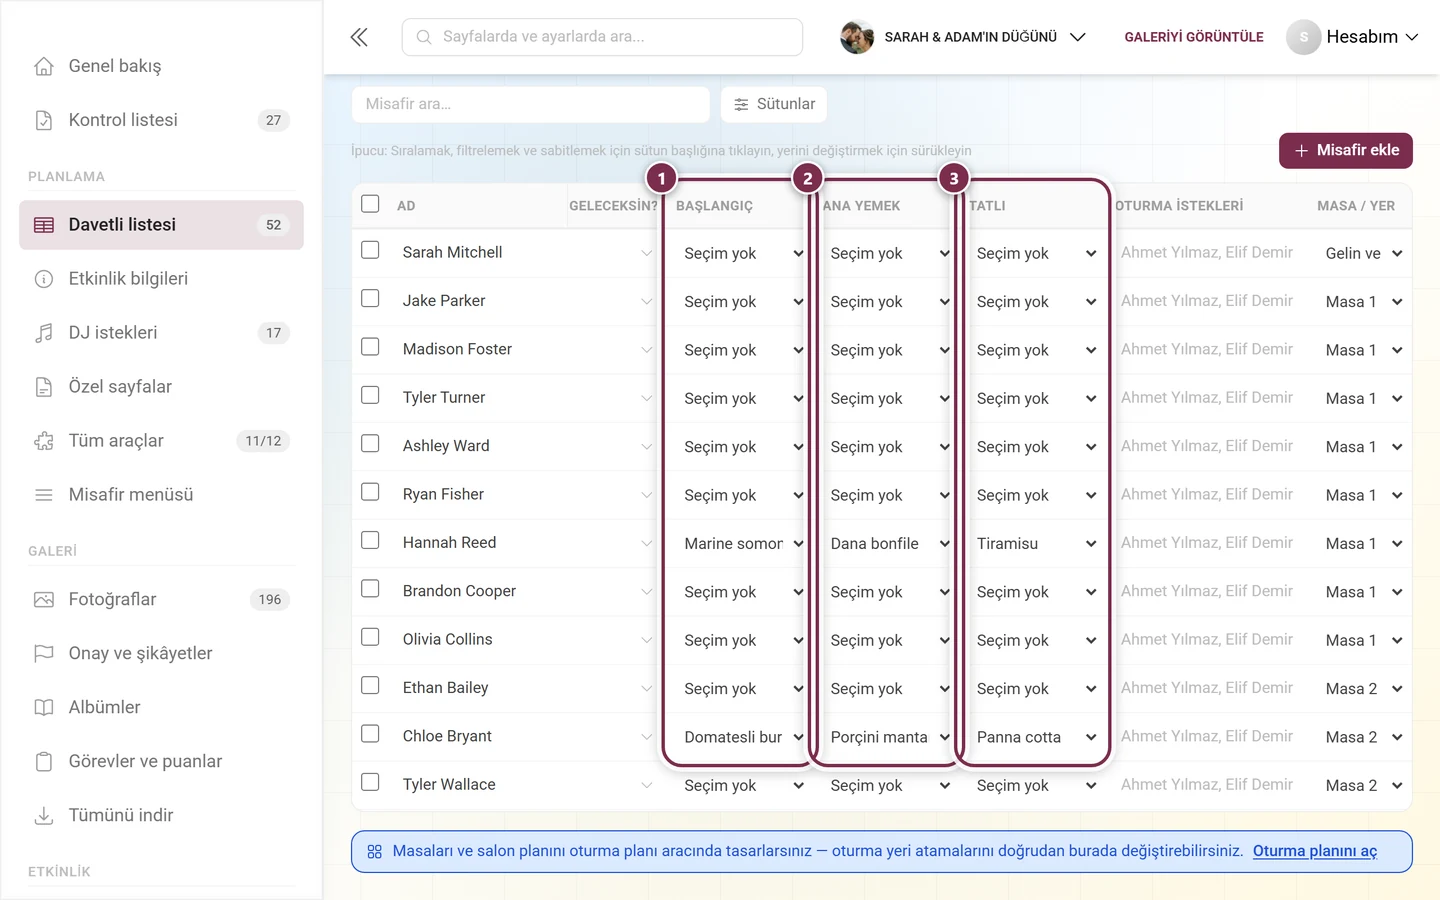Open Chloe Bryant's Panna cotta dessert dropdown
Image resolution: width=1440 pixels, height=900 pixels.
click(x=1036, y=738)
